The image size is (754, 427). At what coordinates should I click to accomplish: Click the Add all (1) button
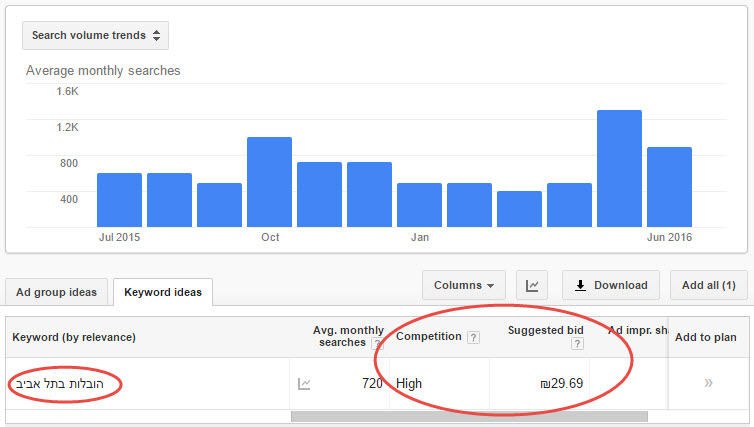click(709, 285)
